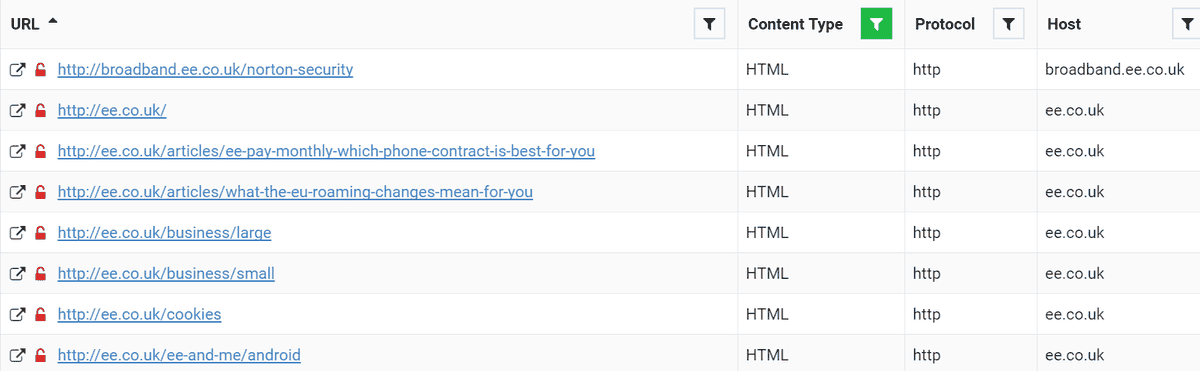1200x371 pixels.
Task: Toggle the URL sort arrow
Action: click(x=53, y=22)
